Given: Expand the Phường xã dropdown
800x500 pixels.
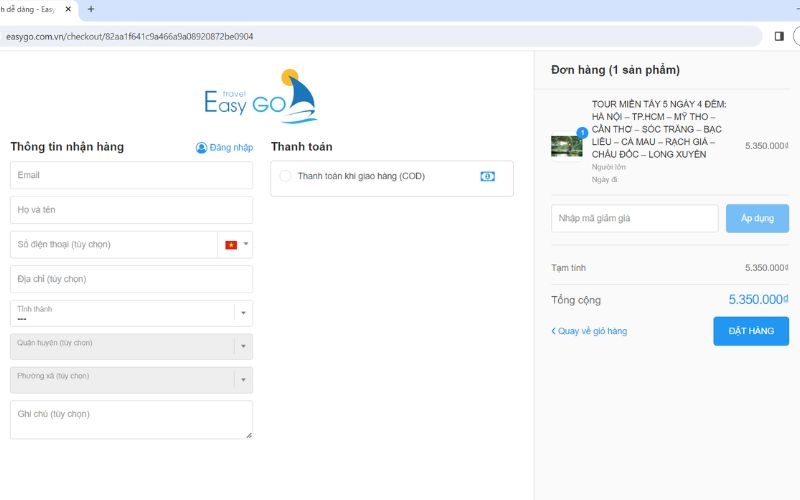Looking at the screenshot, I should (241, 380).
